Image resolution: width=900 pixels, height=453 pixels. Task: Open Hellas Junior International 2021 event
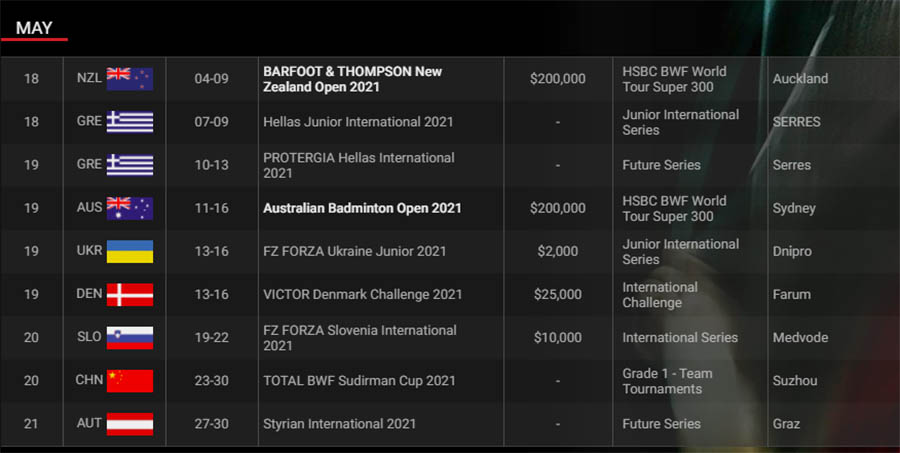click(x=358, y=122)
